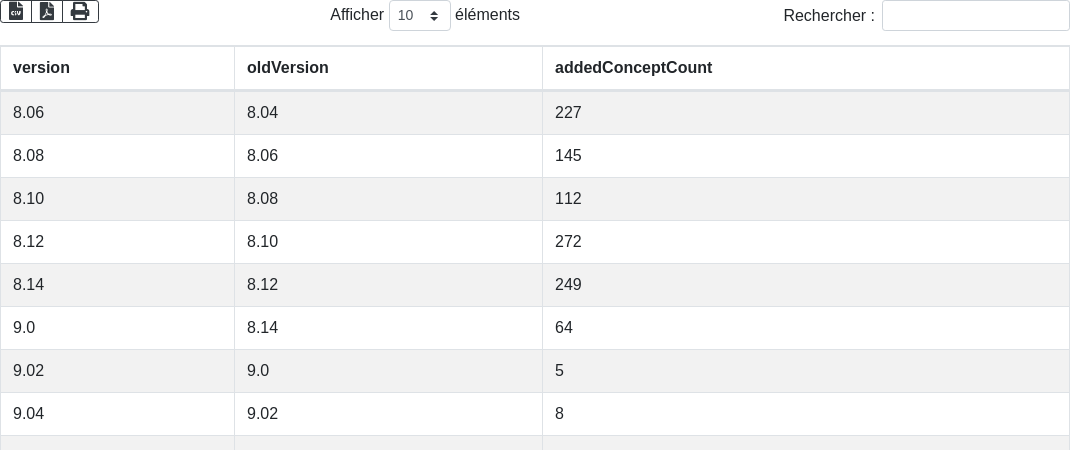Select the addedConceptCount 112 cell

[x=568, y=199]
